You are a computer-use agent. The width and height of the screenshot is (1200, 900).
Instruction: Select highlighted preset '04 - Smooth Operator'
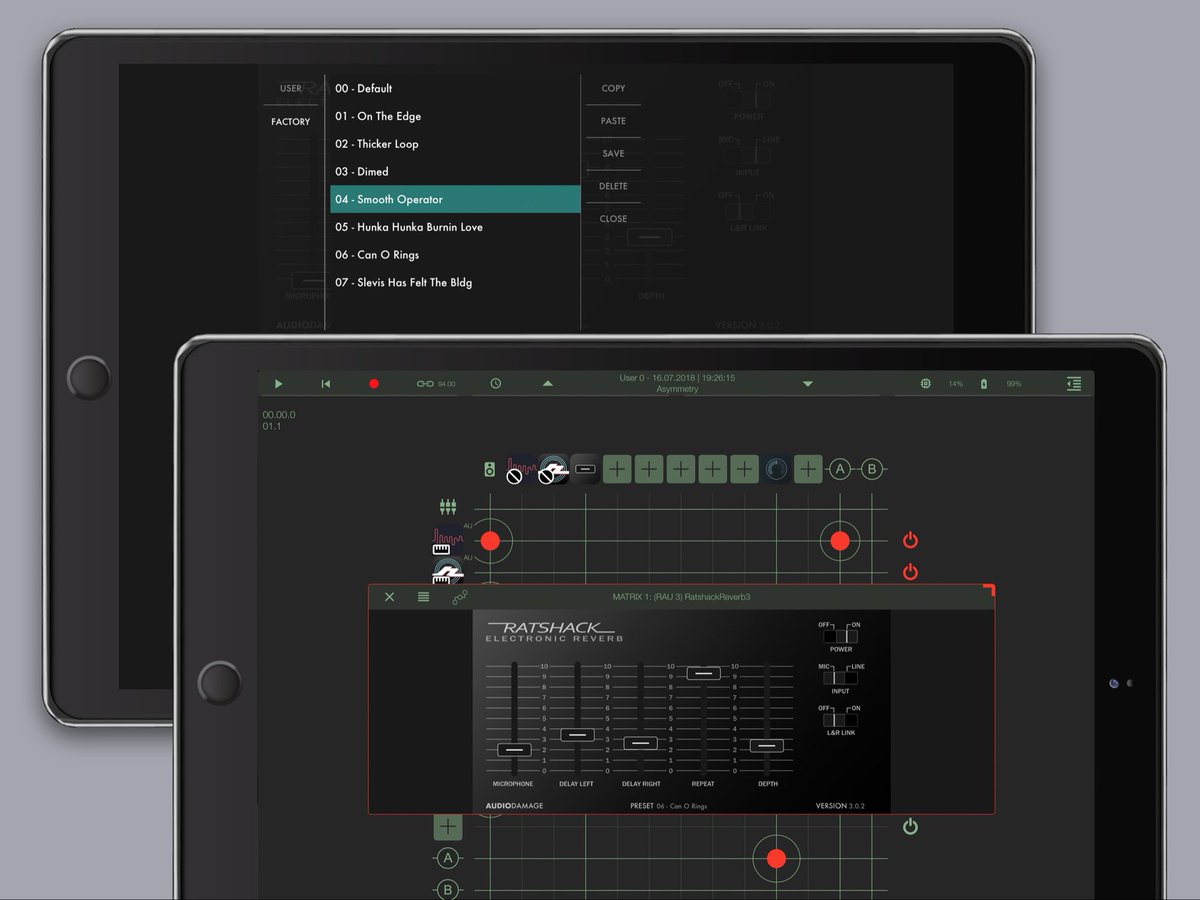click(455, 199)
